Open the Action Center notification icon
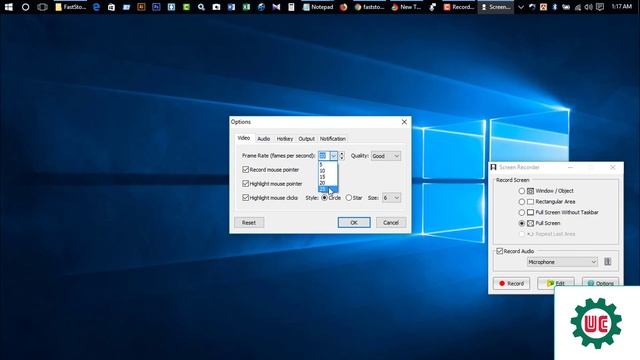The width and height of the screenshot is (640, 360). tap(600, 7)
